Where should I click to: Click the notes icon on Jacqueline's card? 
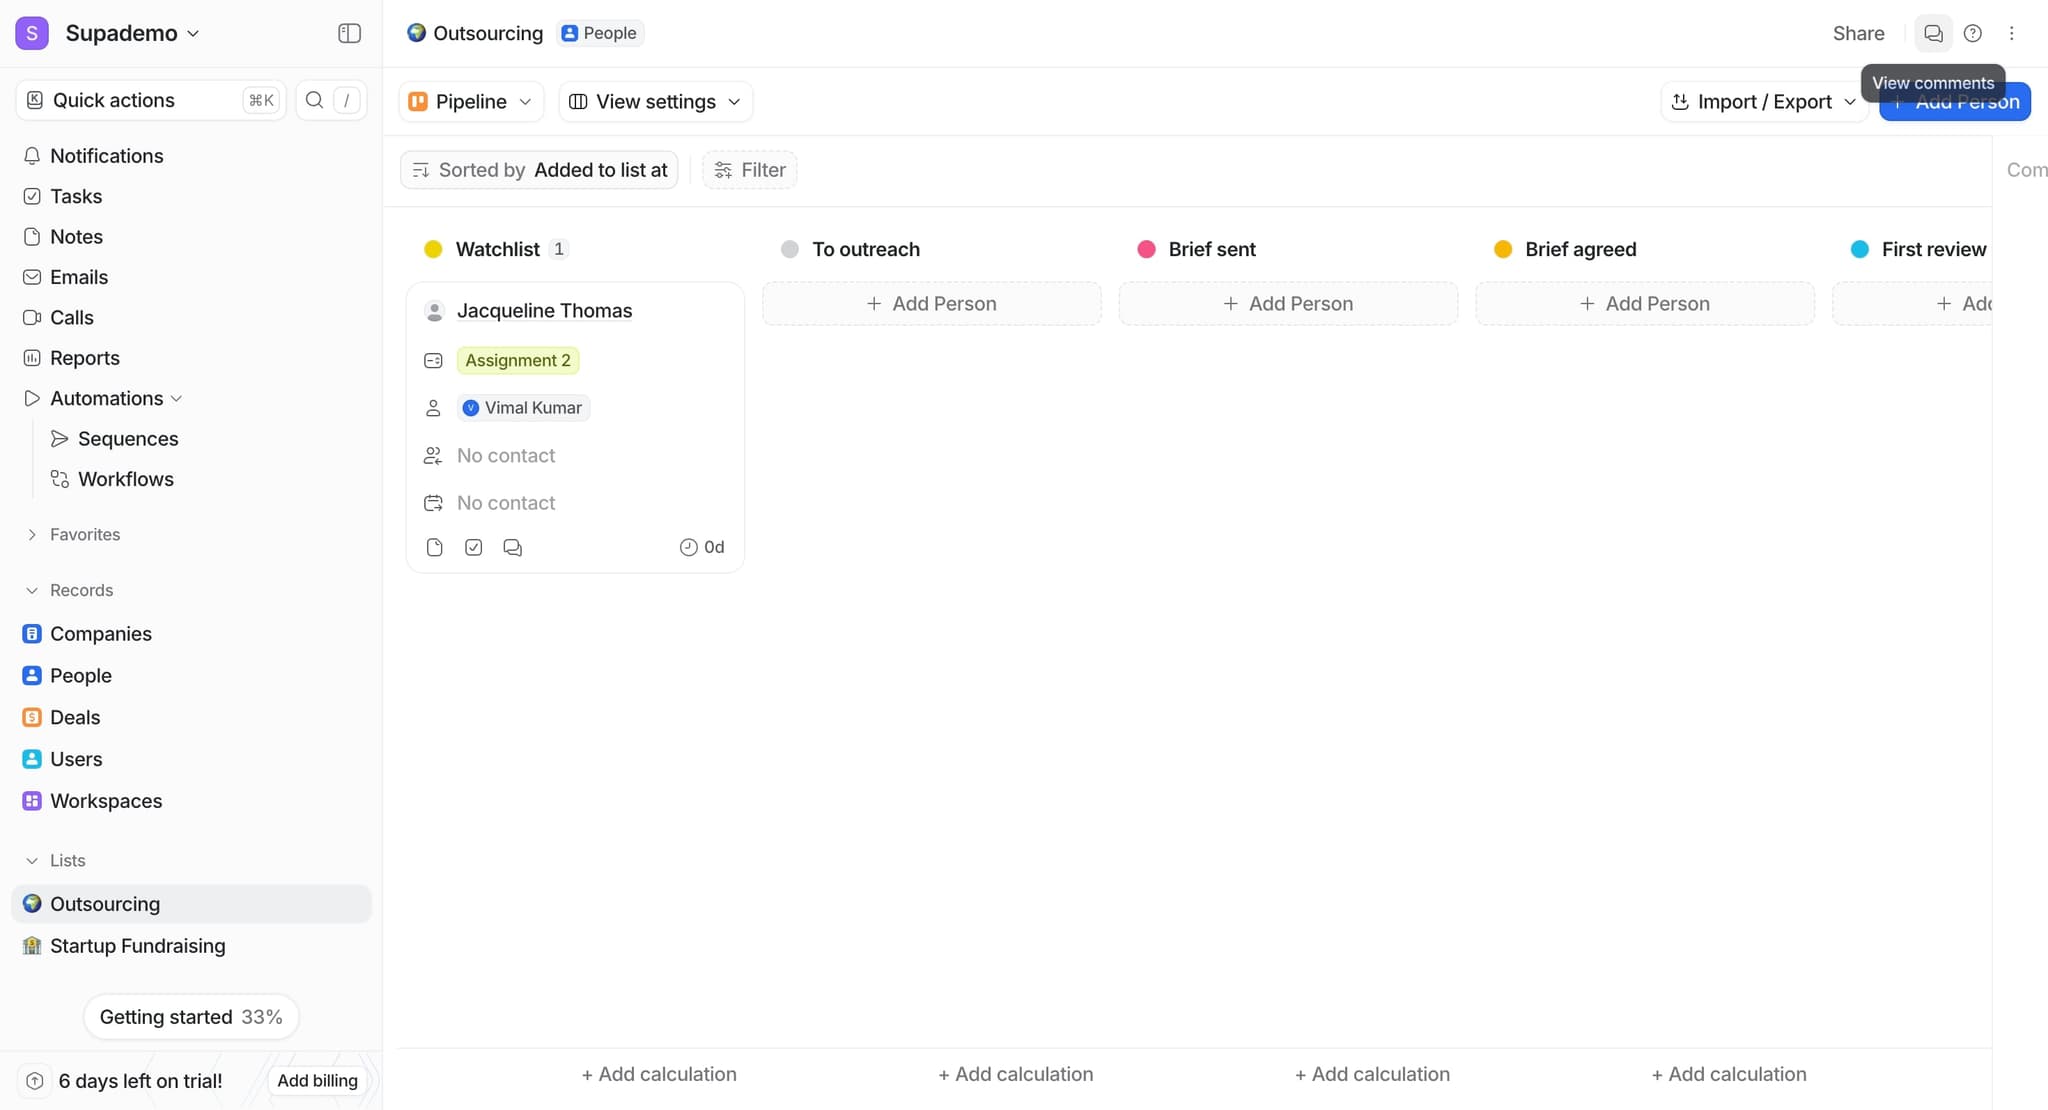434,547
